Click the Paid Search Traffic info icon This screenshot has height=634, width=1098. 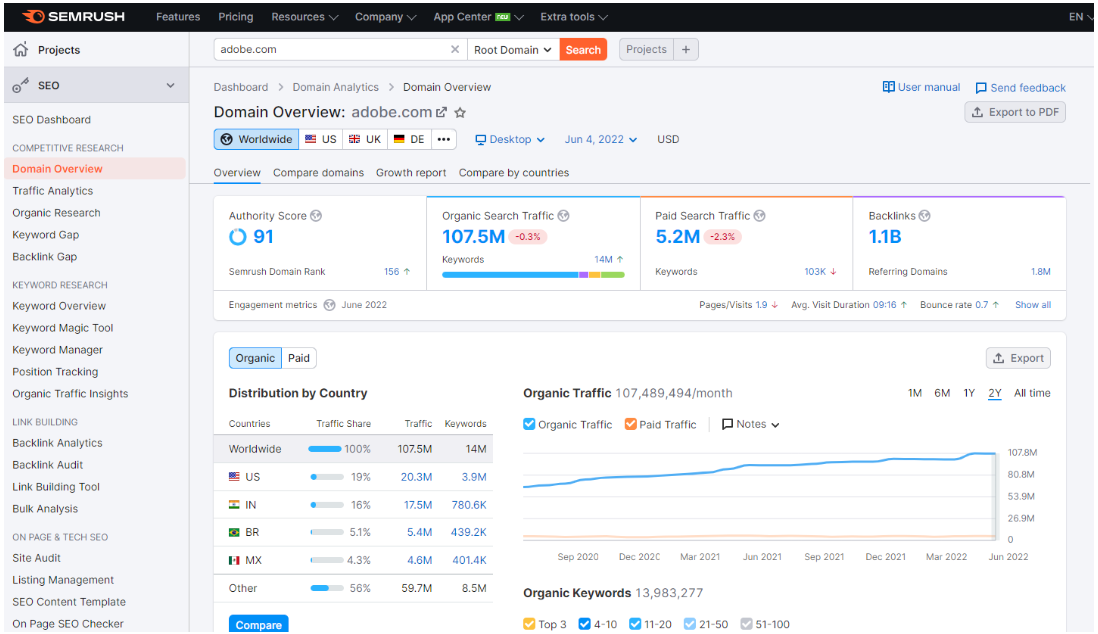coord(759,216)
